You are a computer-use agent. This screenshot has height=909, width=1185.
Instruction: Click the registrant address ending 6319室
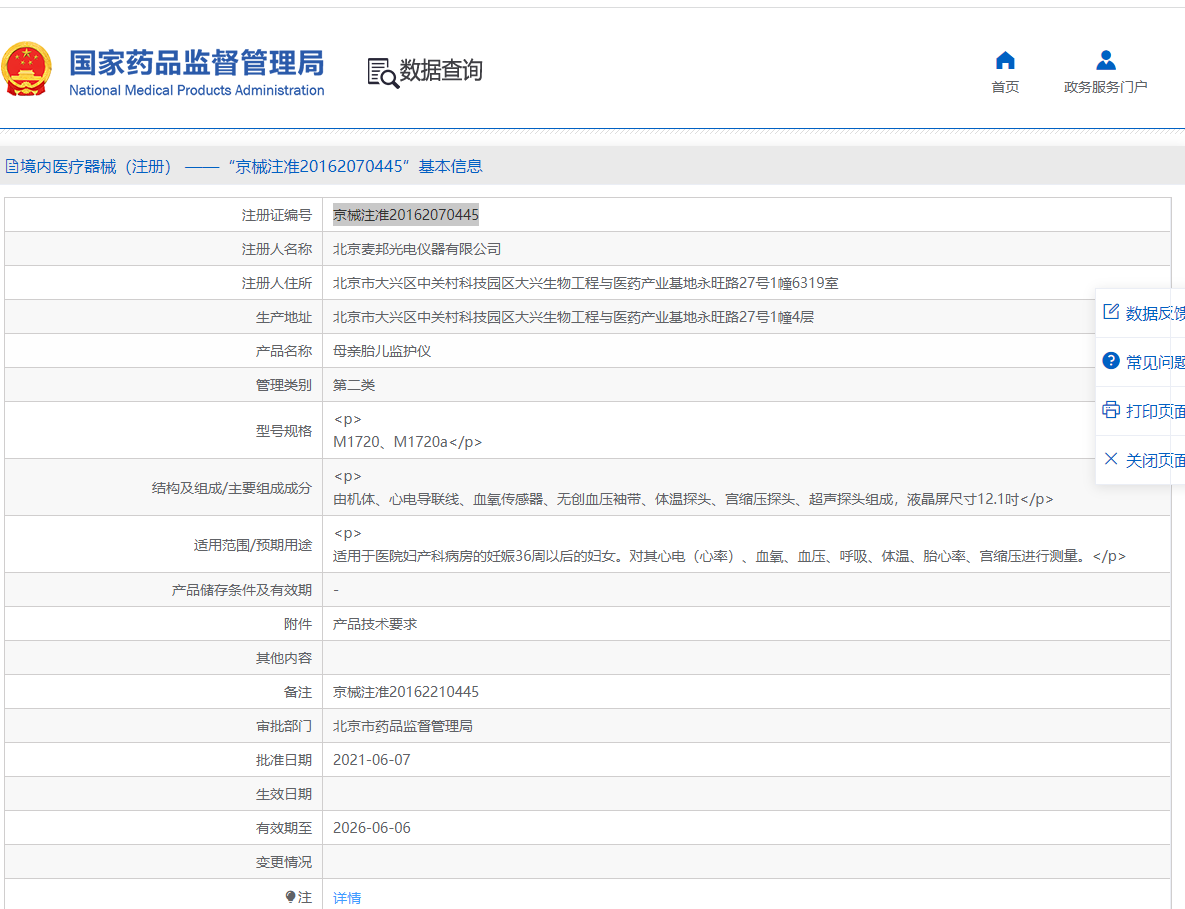click(586, 283)
